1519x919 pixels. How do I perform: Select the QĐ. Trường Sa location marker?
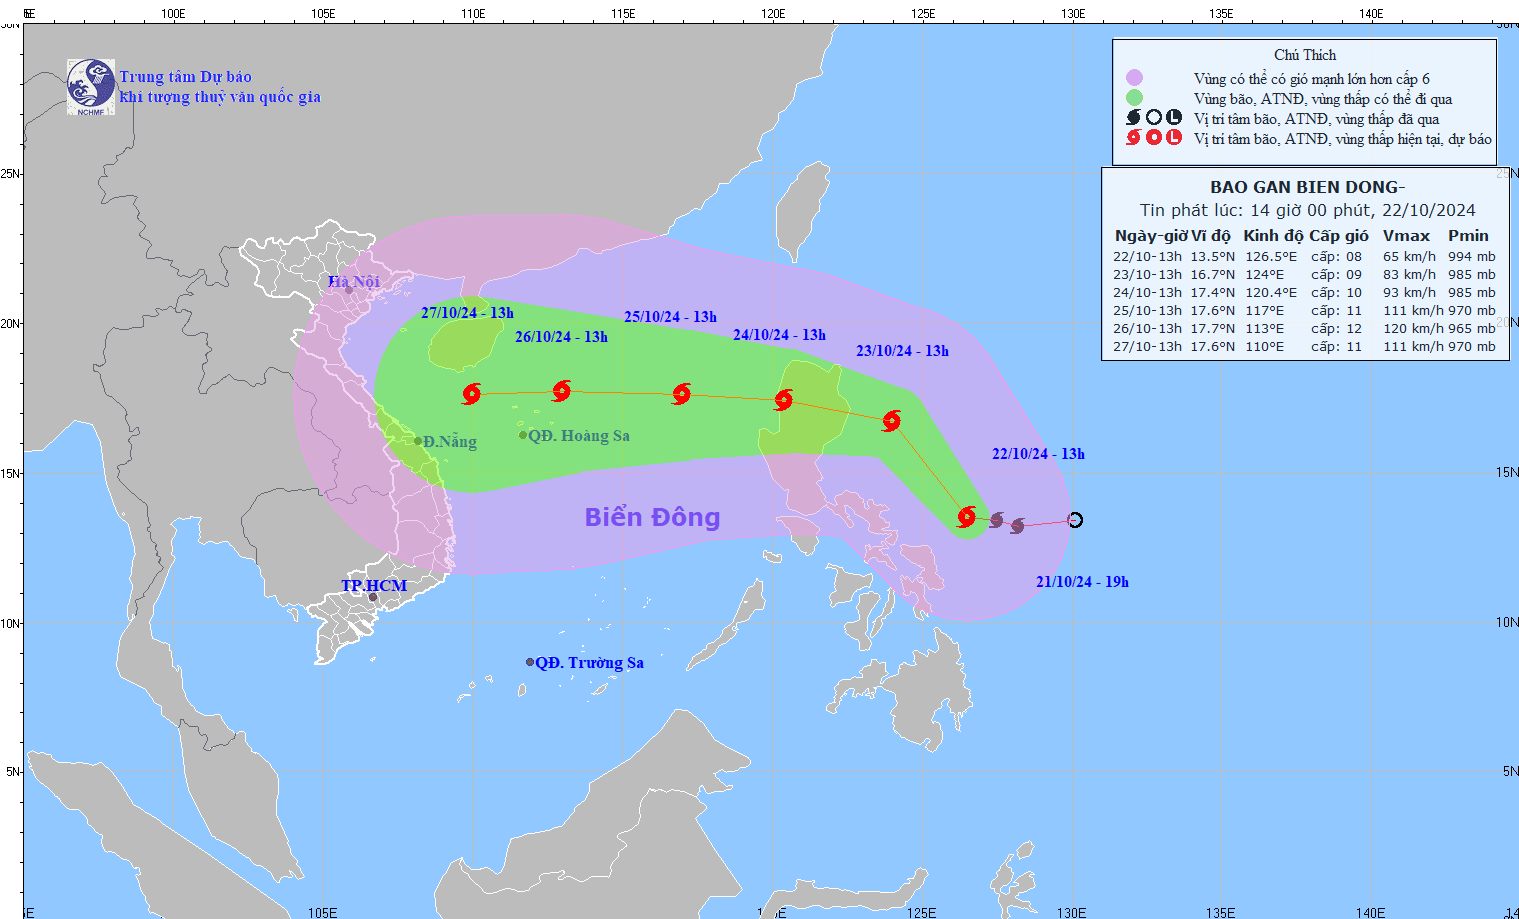(x=530, y=660)
